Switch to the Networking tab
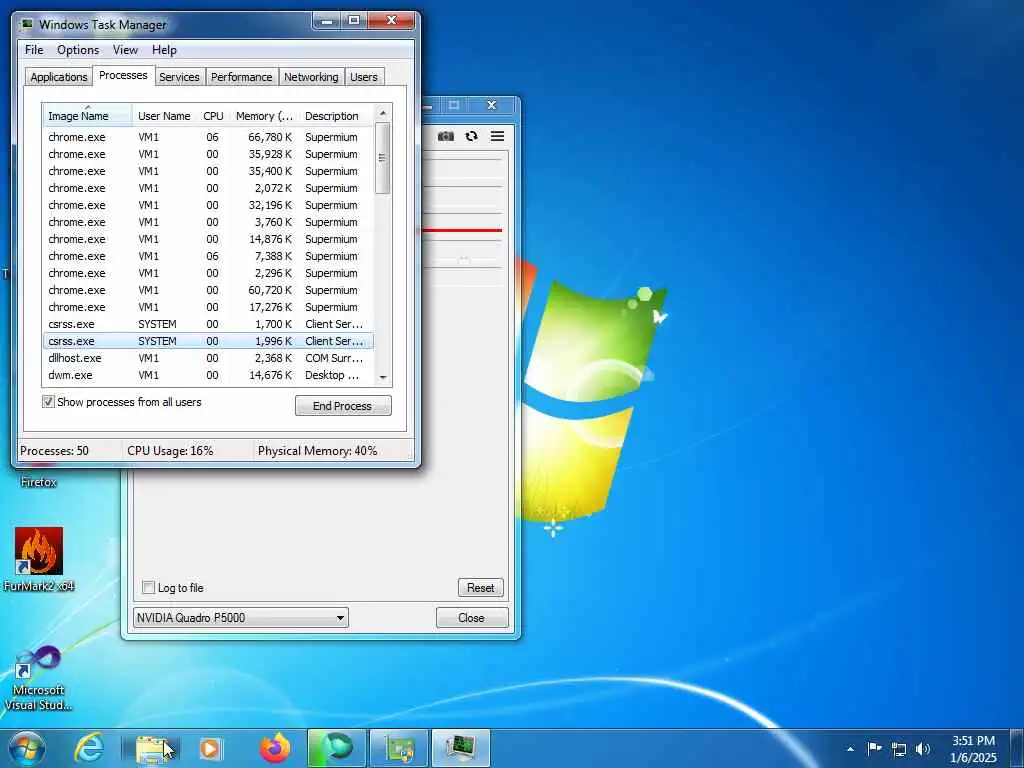The height and width of the screenshot is (768, 1024). [x=311, y=77]
